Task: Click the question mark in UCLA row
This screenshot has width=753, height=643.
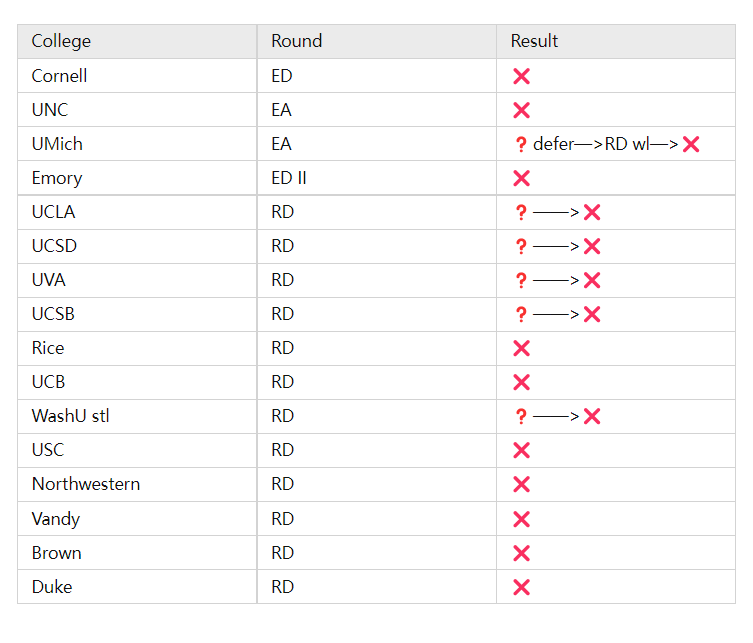Action: coord(521,212)
